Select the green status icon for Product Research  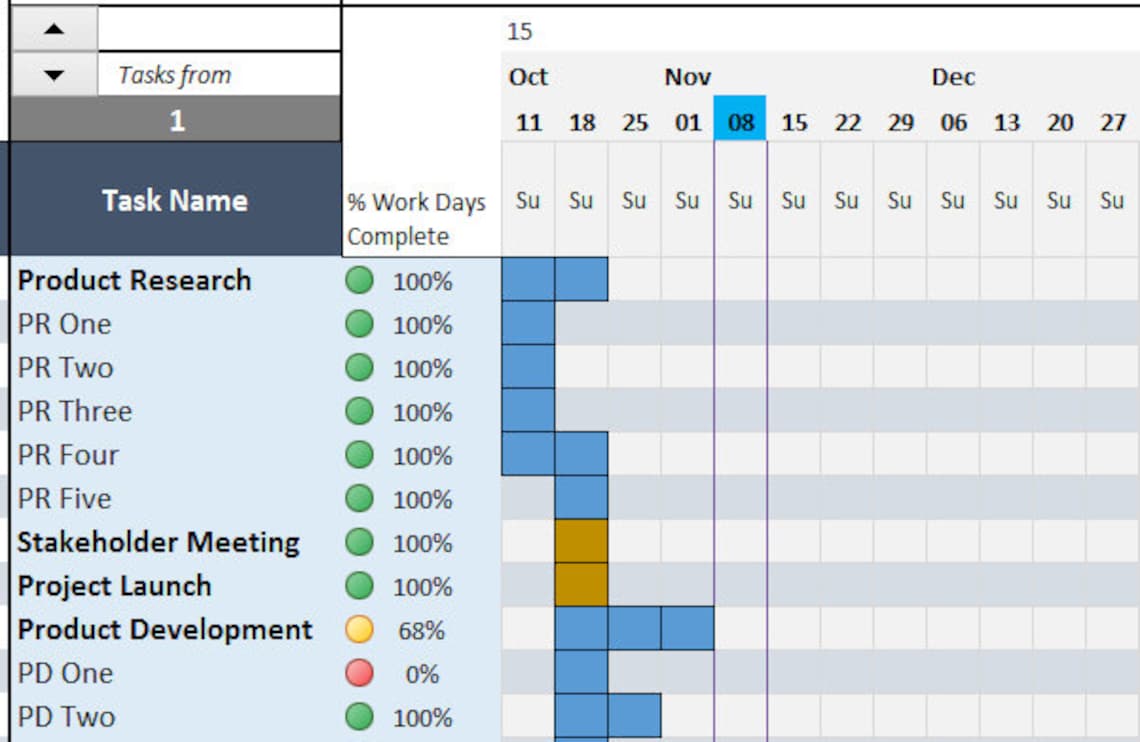(x=359, y=281)
